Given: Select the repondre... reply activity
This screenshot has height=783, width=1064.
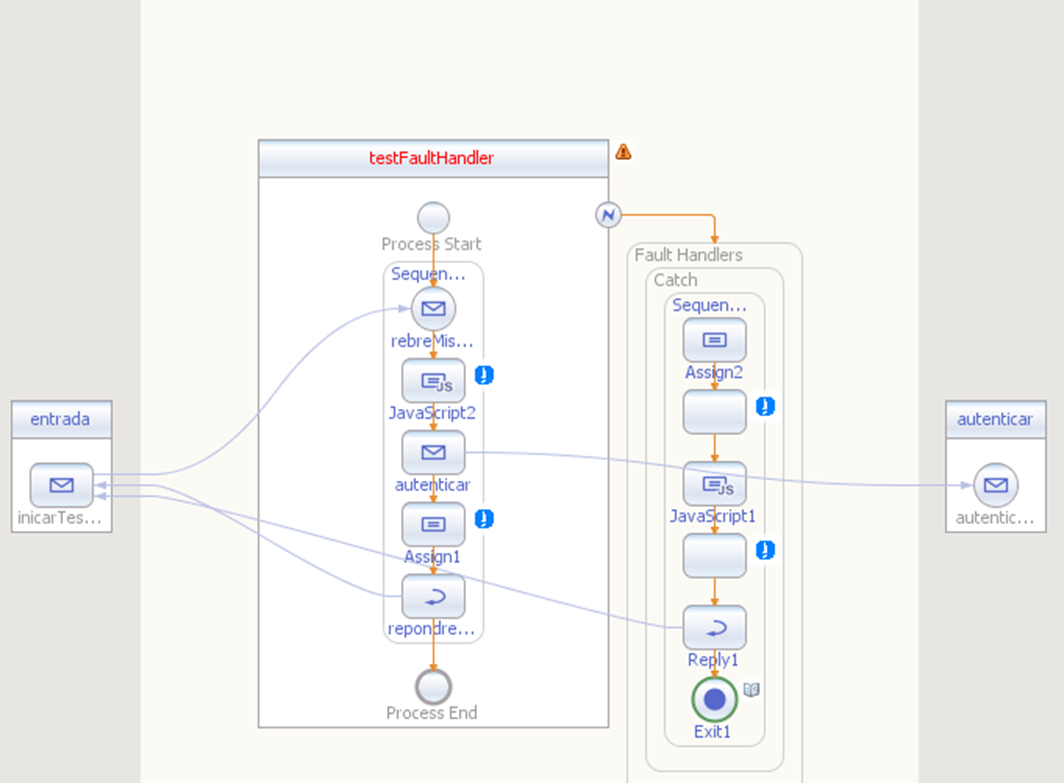Looking at the screenshot, I should 433,596.
